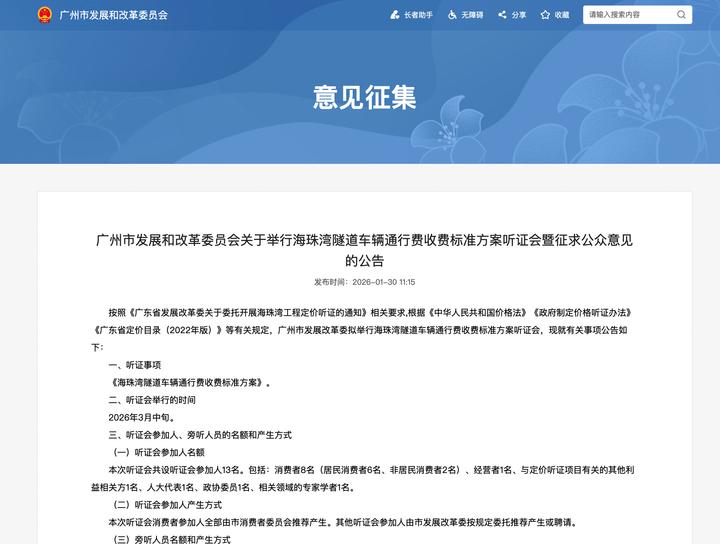Click the 长者助手 elder assistant icon

point(394,15)
